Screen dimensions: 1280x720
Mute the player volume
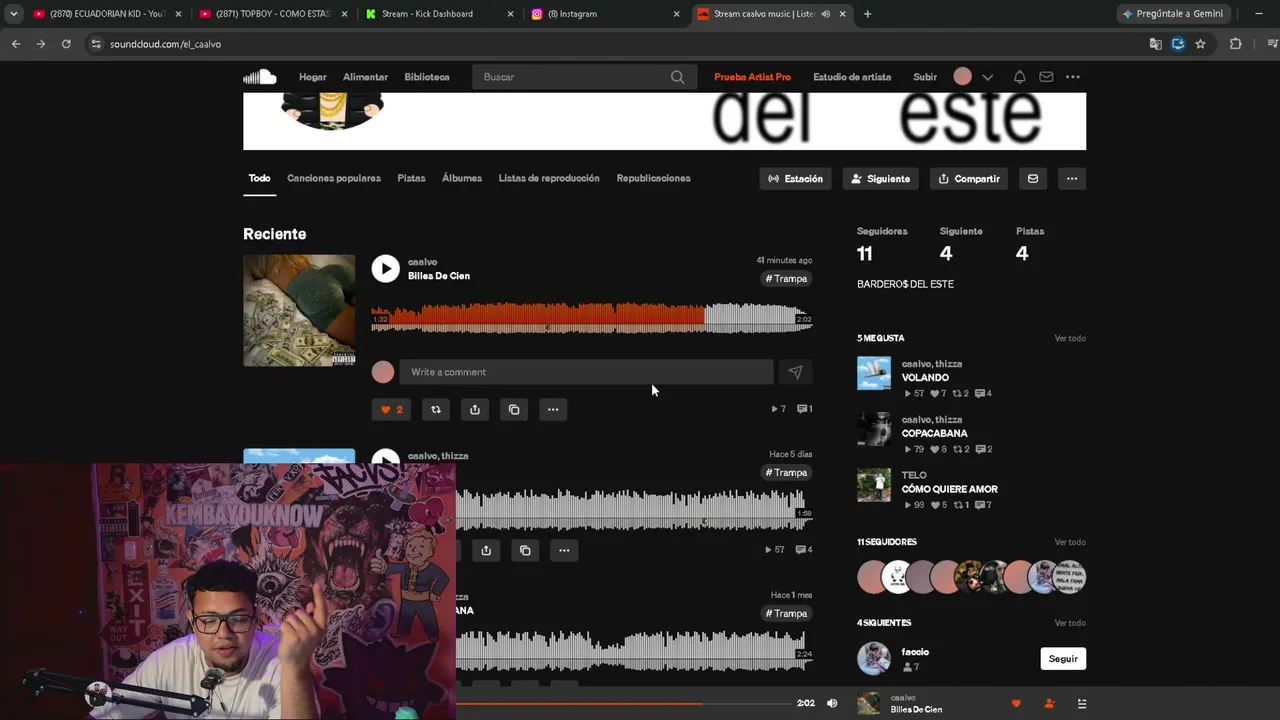(x=832, y=703)
